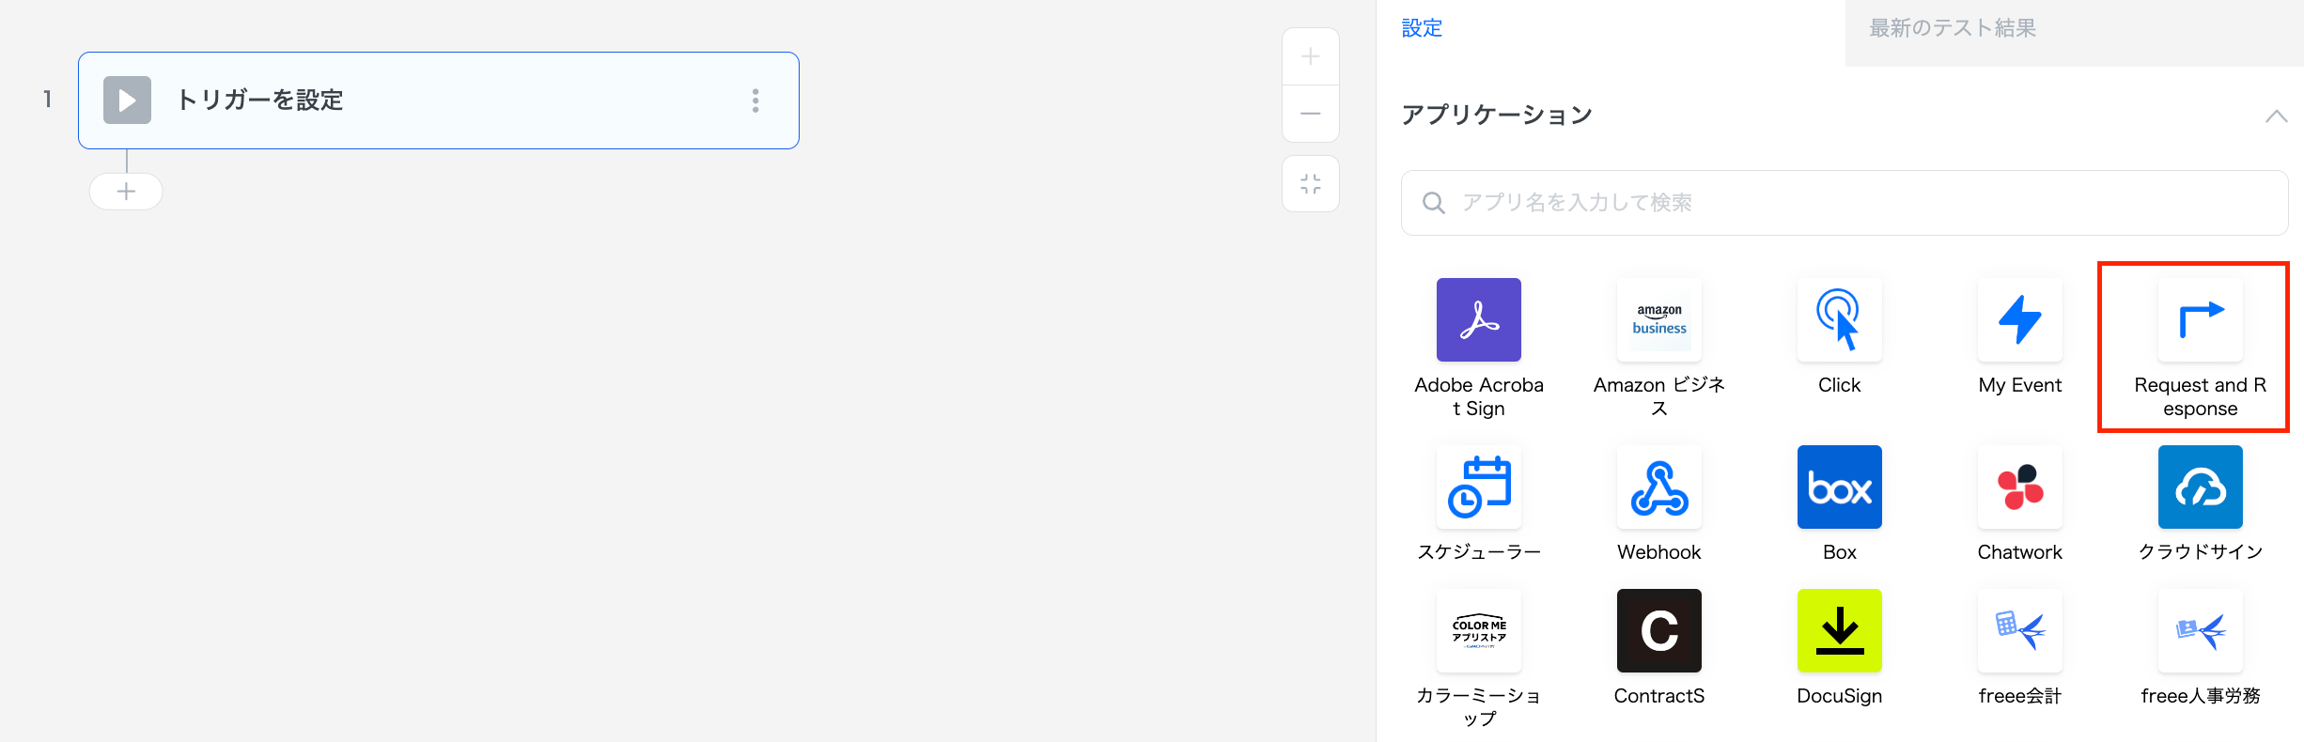The width and height of the screenshot is (2304, 742).
Task: Collapse the アプリケーション section
Action: click(x=2275, y=116)
